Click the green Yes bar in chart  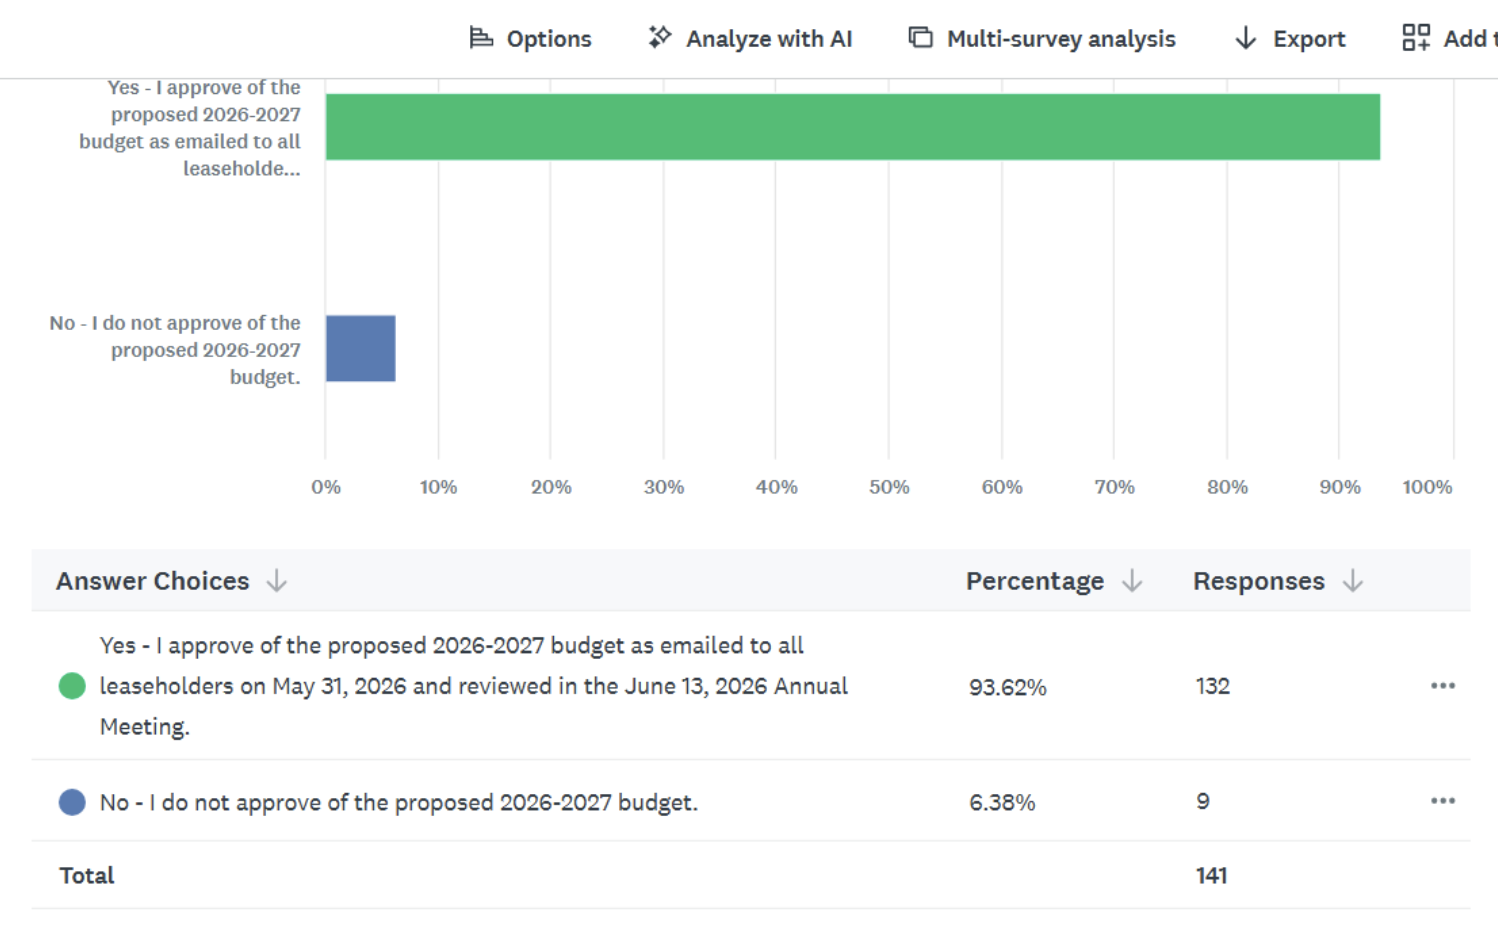[x=853, y=127]
